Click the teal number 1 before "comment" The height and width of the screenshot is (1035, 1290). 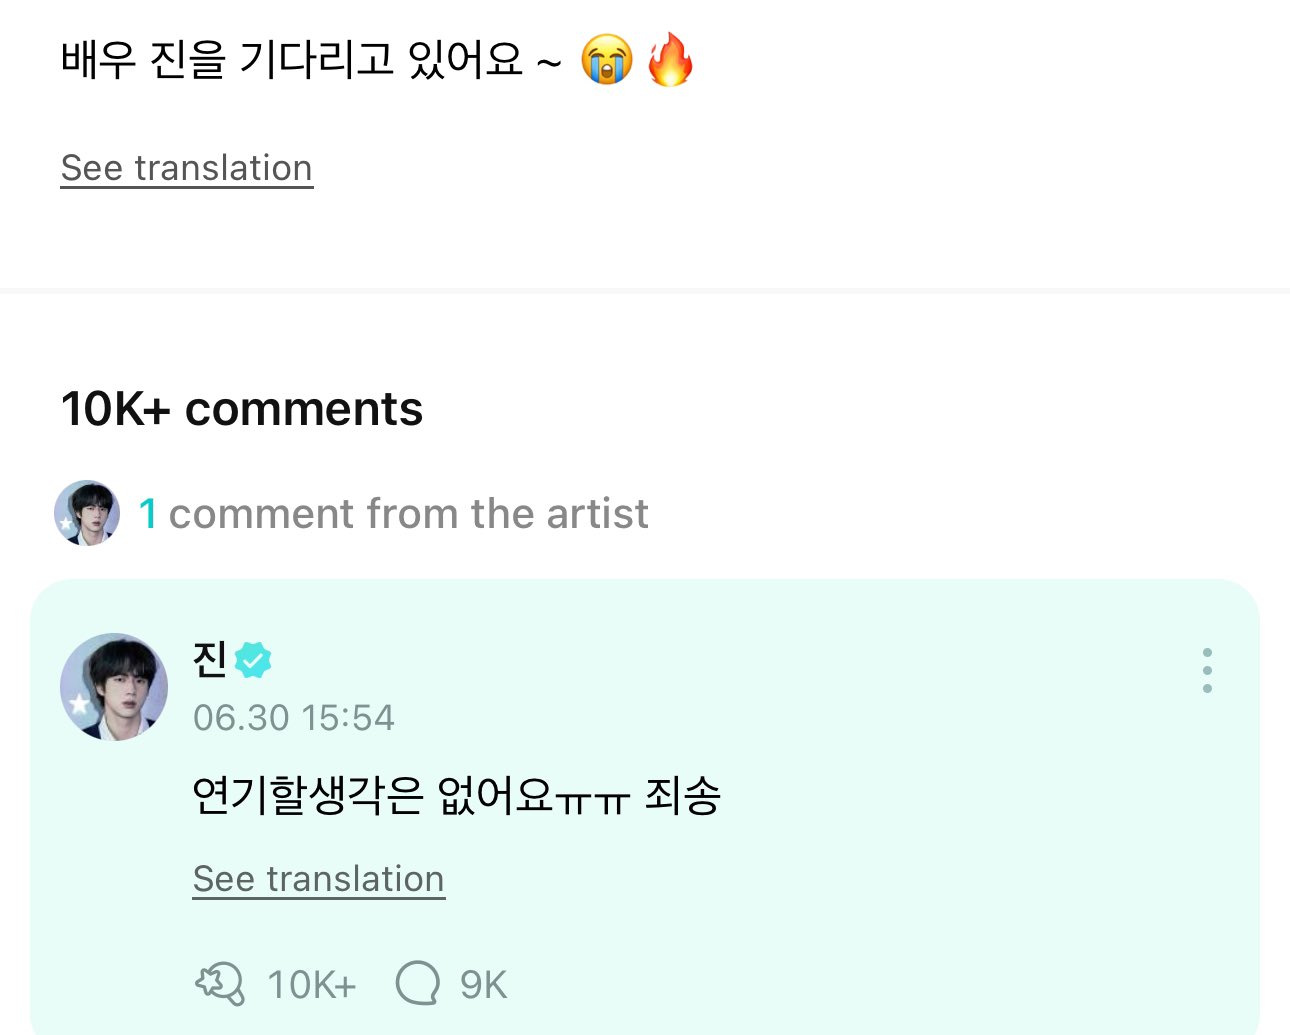[148, 514]
